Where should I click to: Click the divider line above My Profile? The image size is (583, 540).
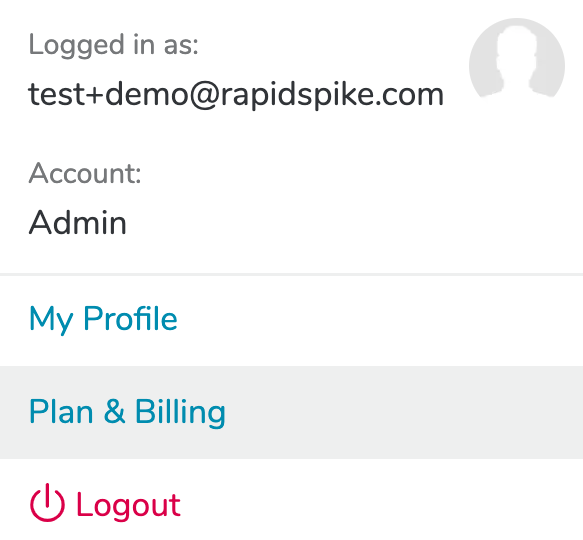292,274
